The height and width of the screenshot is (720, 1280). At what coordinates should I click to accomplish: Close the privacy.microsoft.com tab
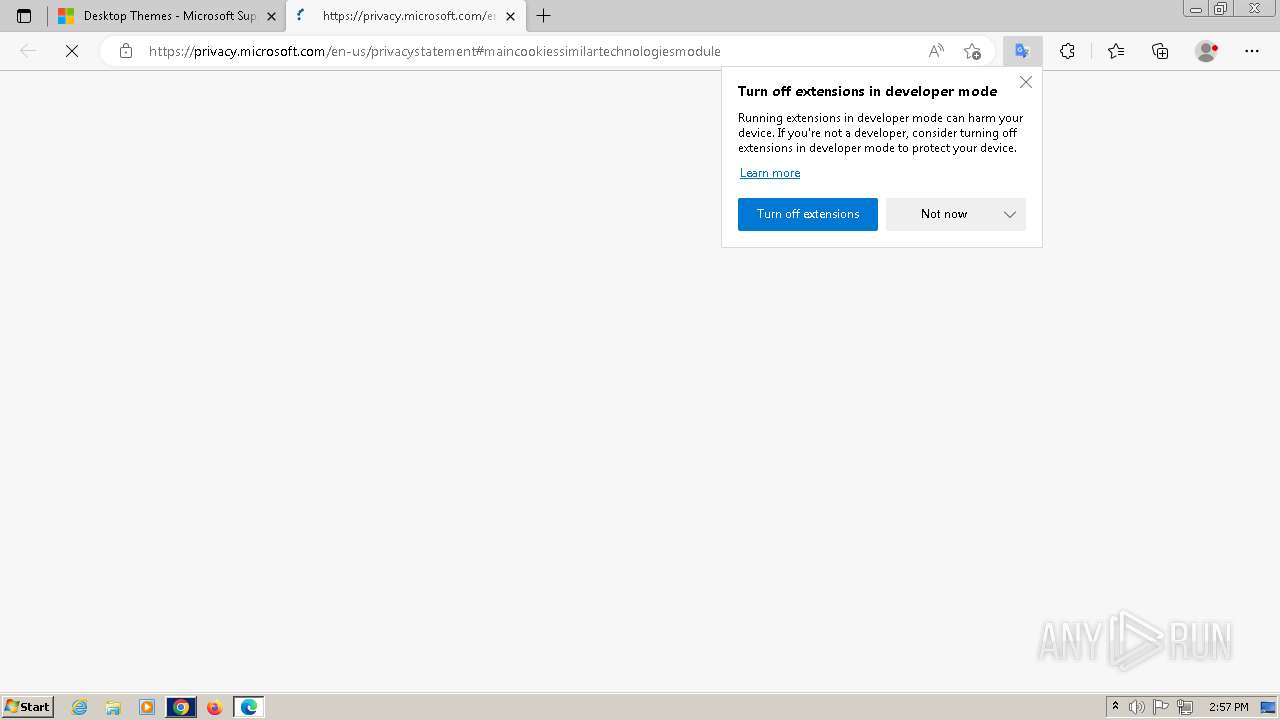click(x=510, y=16)
